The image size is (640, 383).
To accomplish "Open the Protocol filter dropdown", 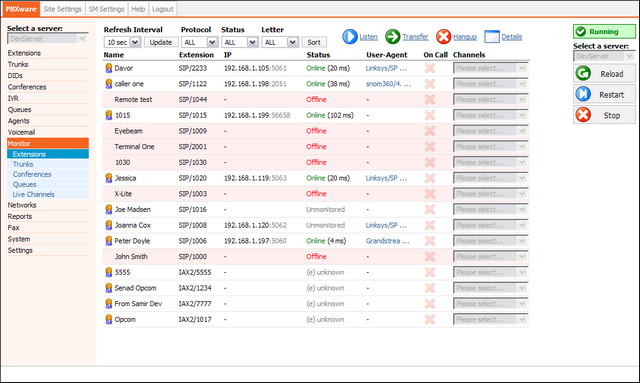I will coord(200,42).
